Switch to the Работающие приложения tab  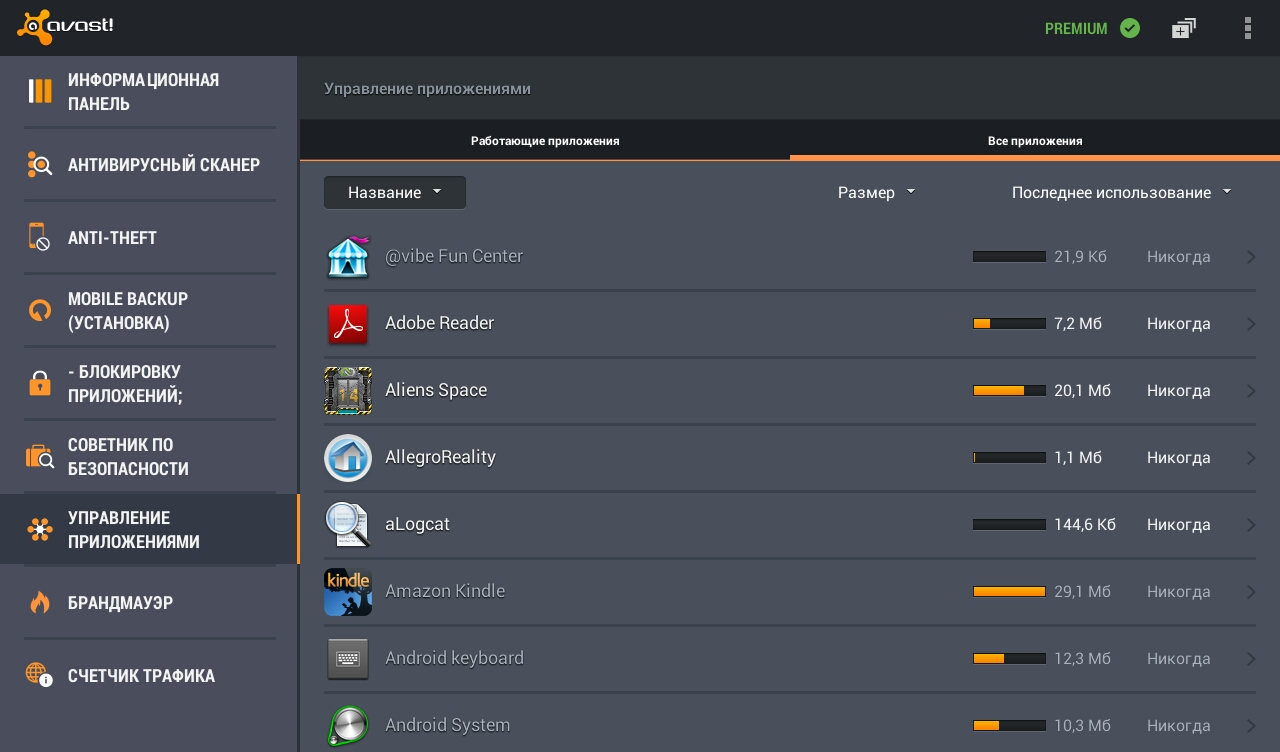[x=544, y=140]
